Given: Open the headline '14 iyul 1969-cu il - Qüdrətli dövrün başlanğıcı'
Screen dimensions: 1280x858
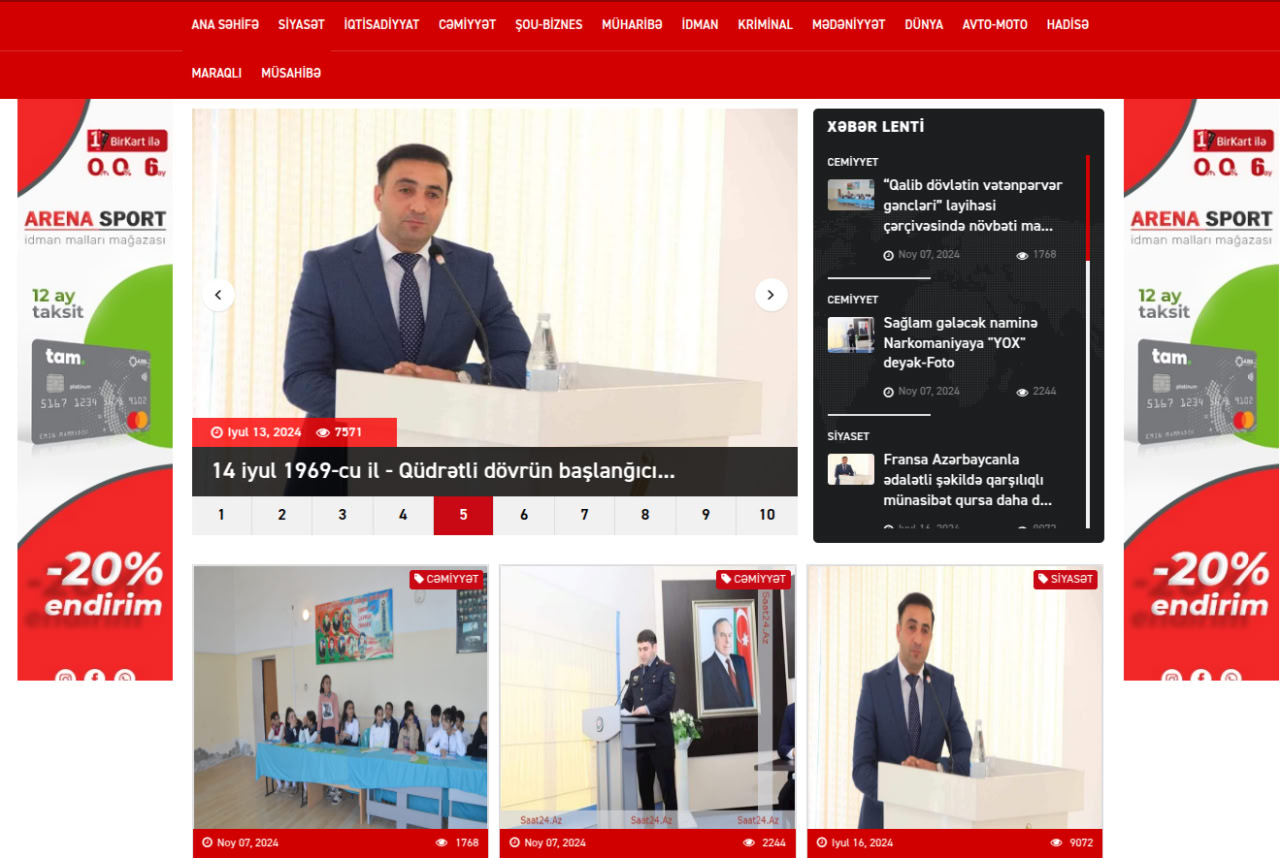Looking at the screenshot, I should click(443, 470).
